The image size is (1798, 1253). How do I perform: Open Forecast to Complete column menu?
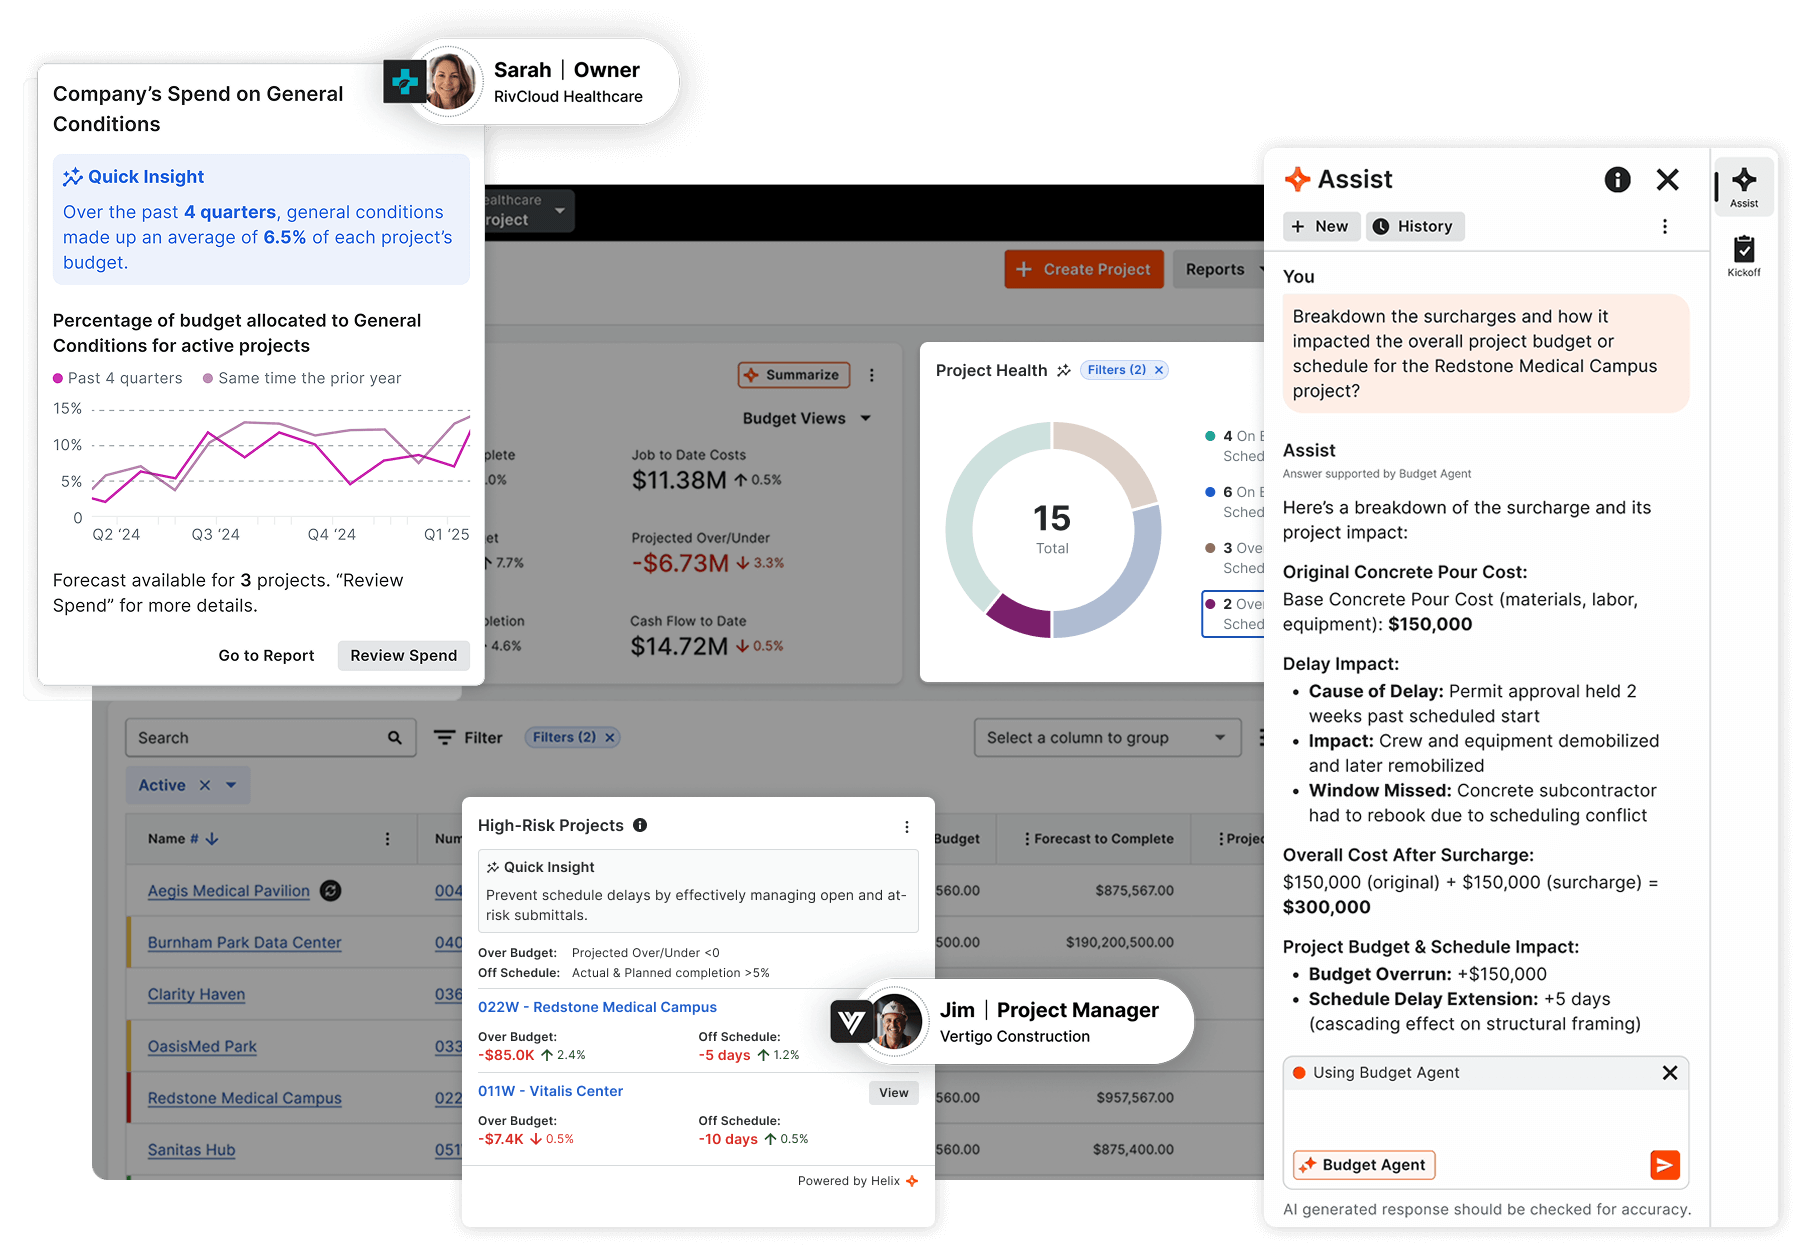(1027, 839)
